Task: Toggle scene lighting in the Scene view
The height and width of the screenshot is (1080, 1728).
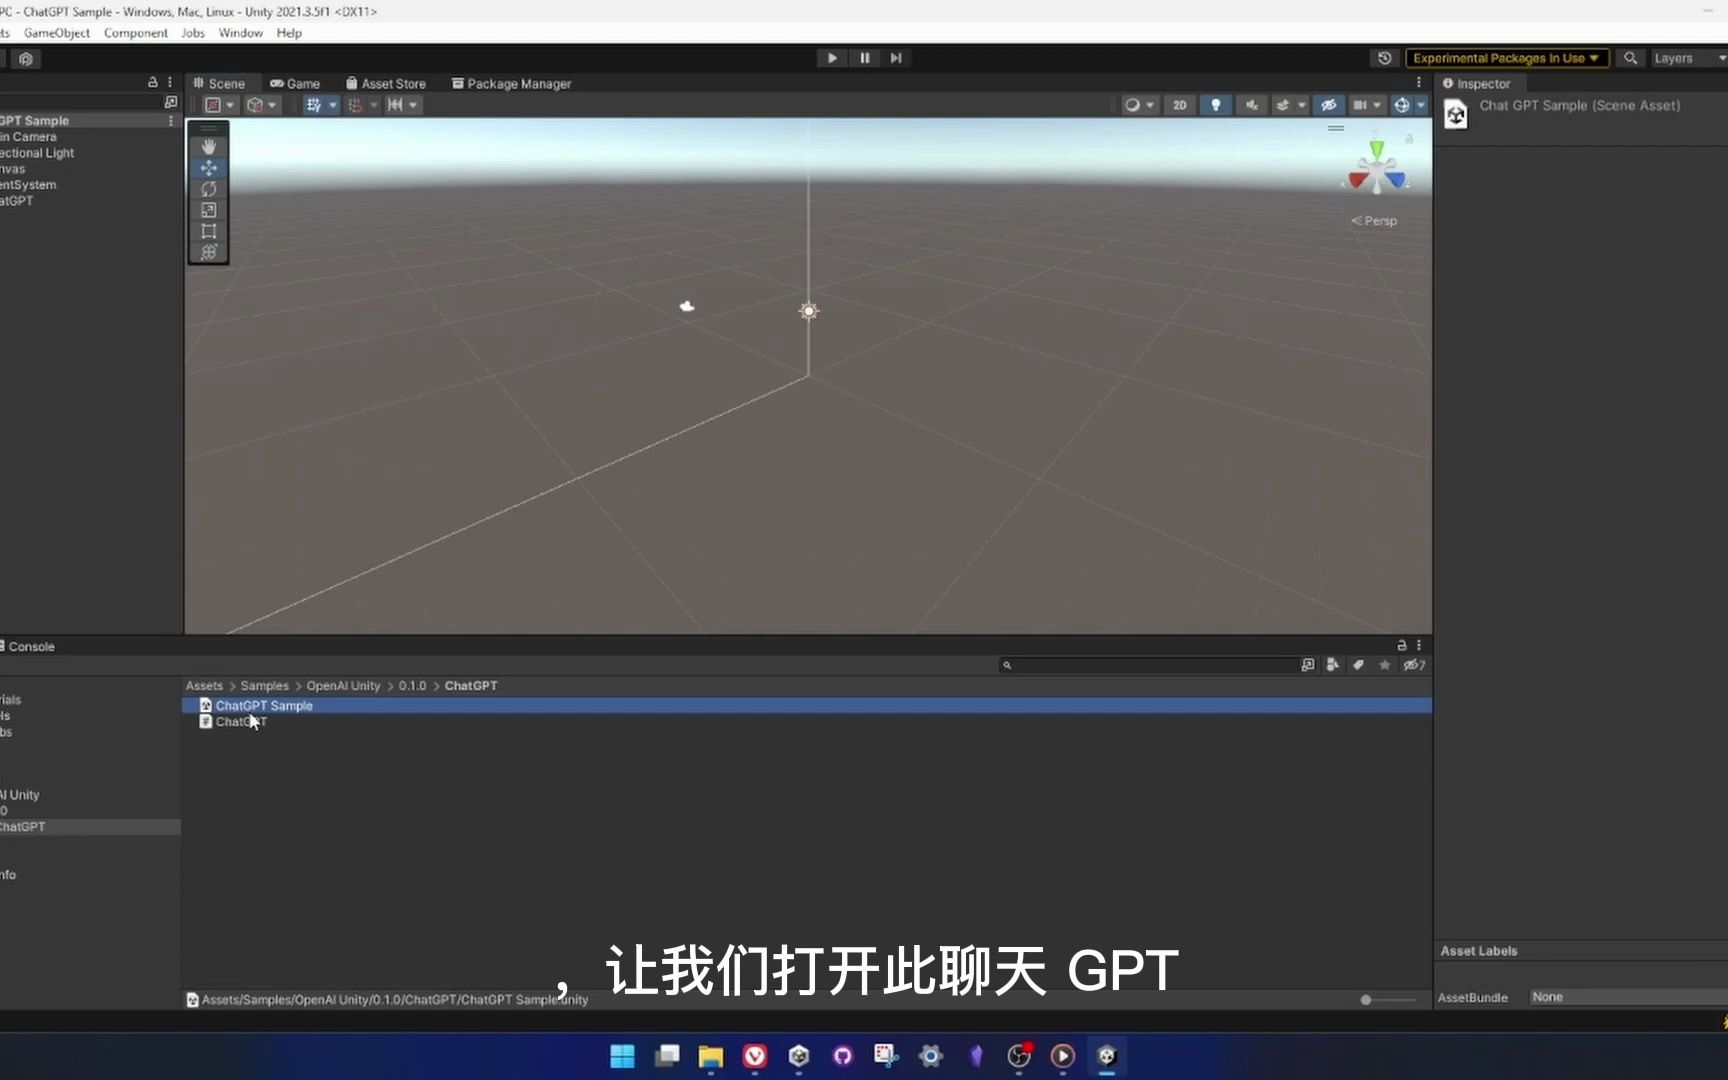Action: tap(1215, 104)
